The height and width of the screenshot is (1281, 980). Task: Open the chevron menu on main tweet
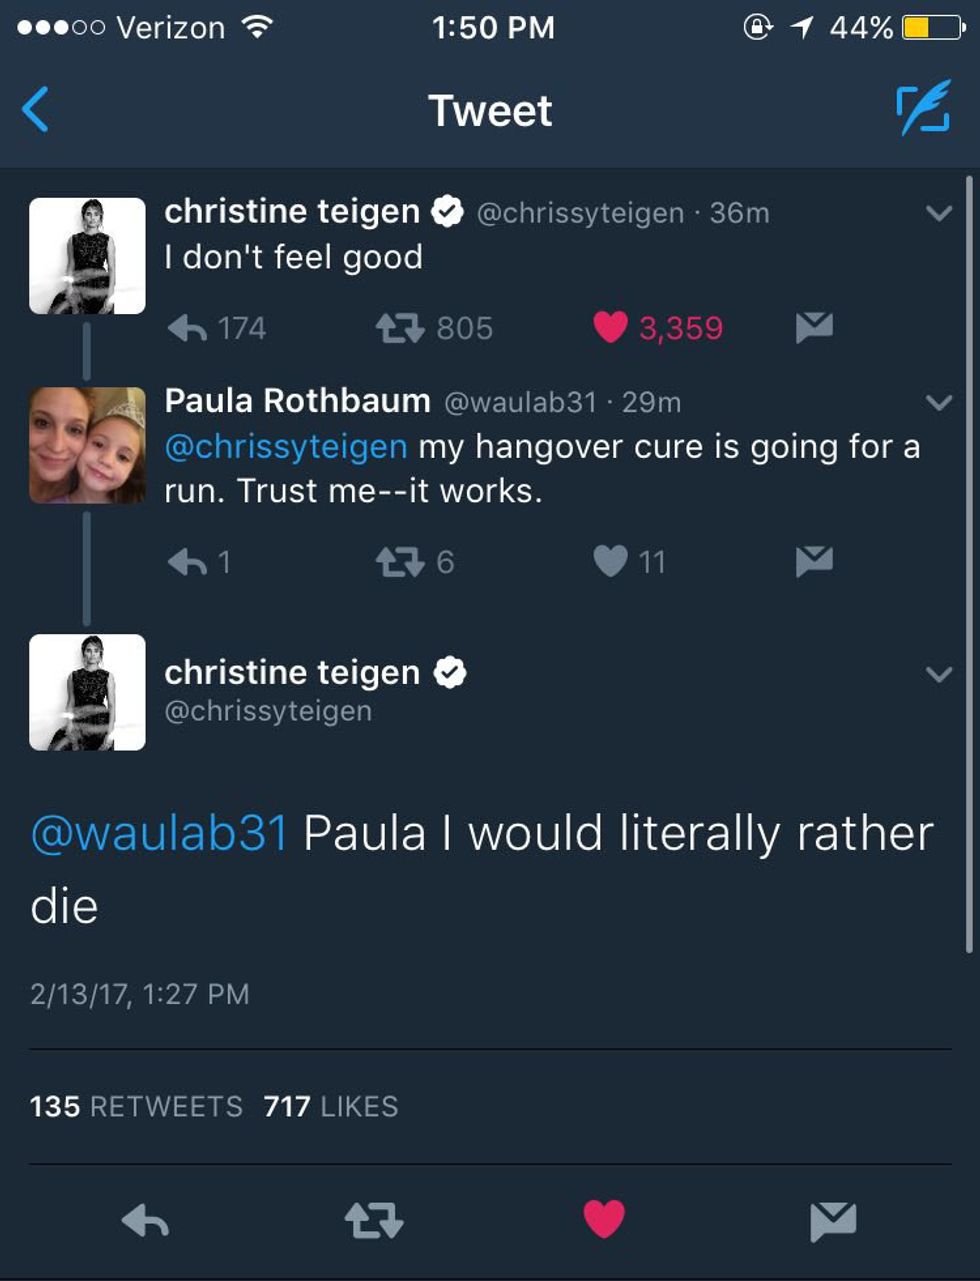[939, 674]
